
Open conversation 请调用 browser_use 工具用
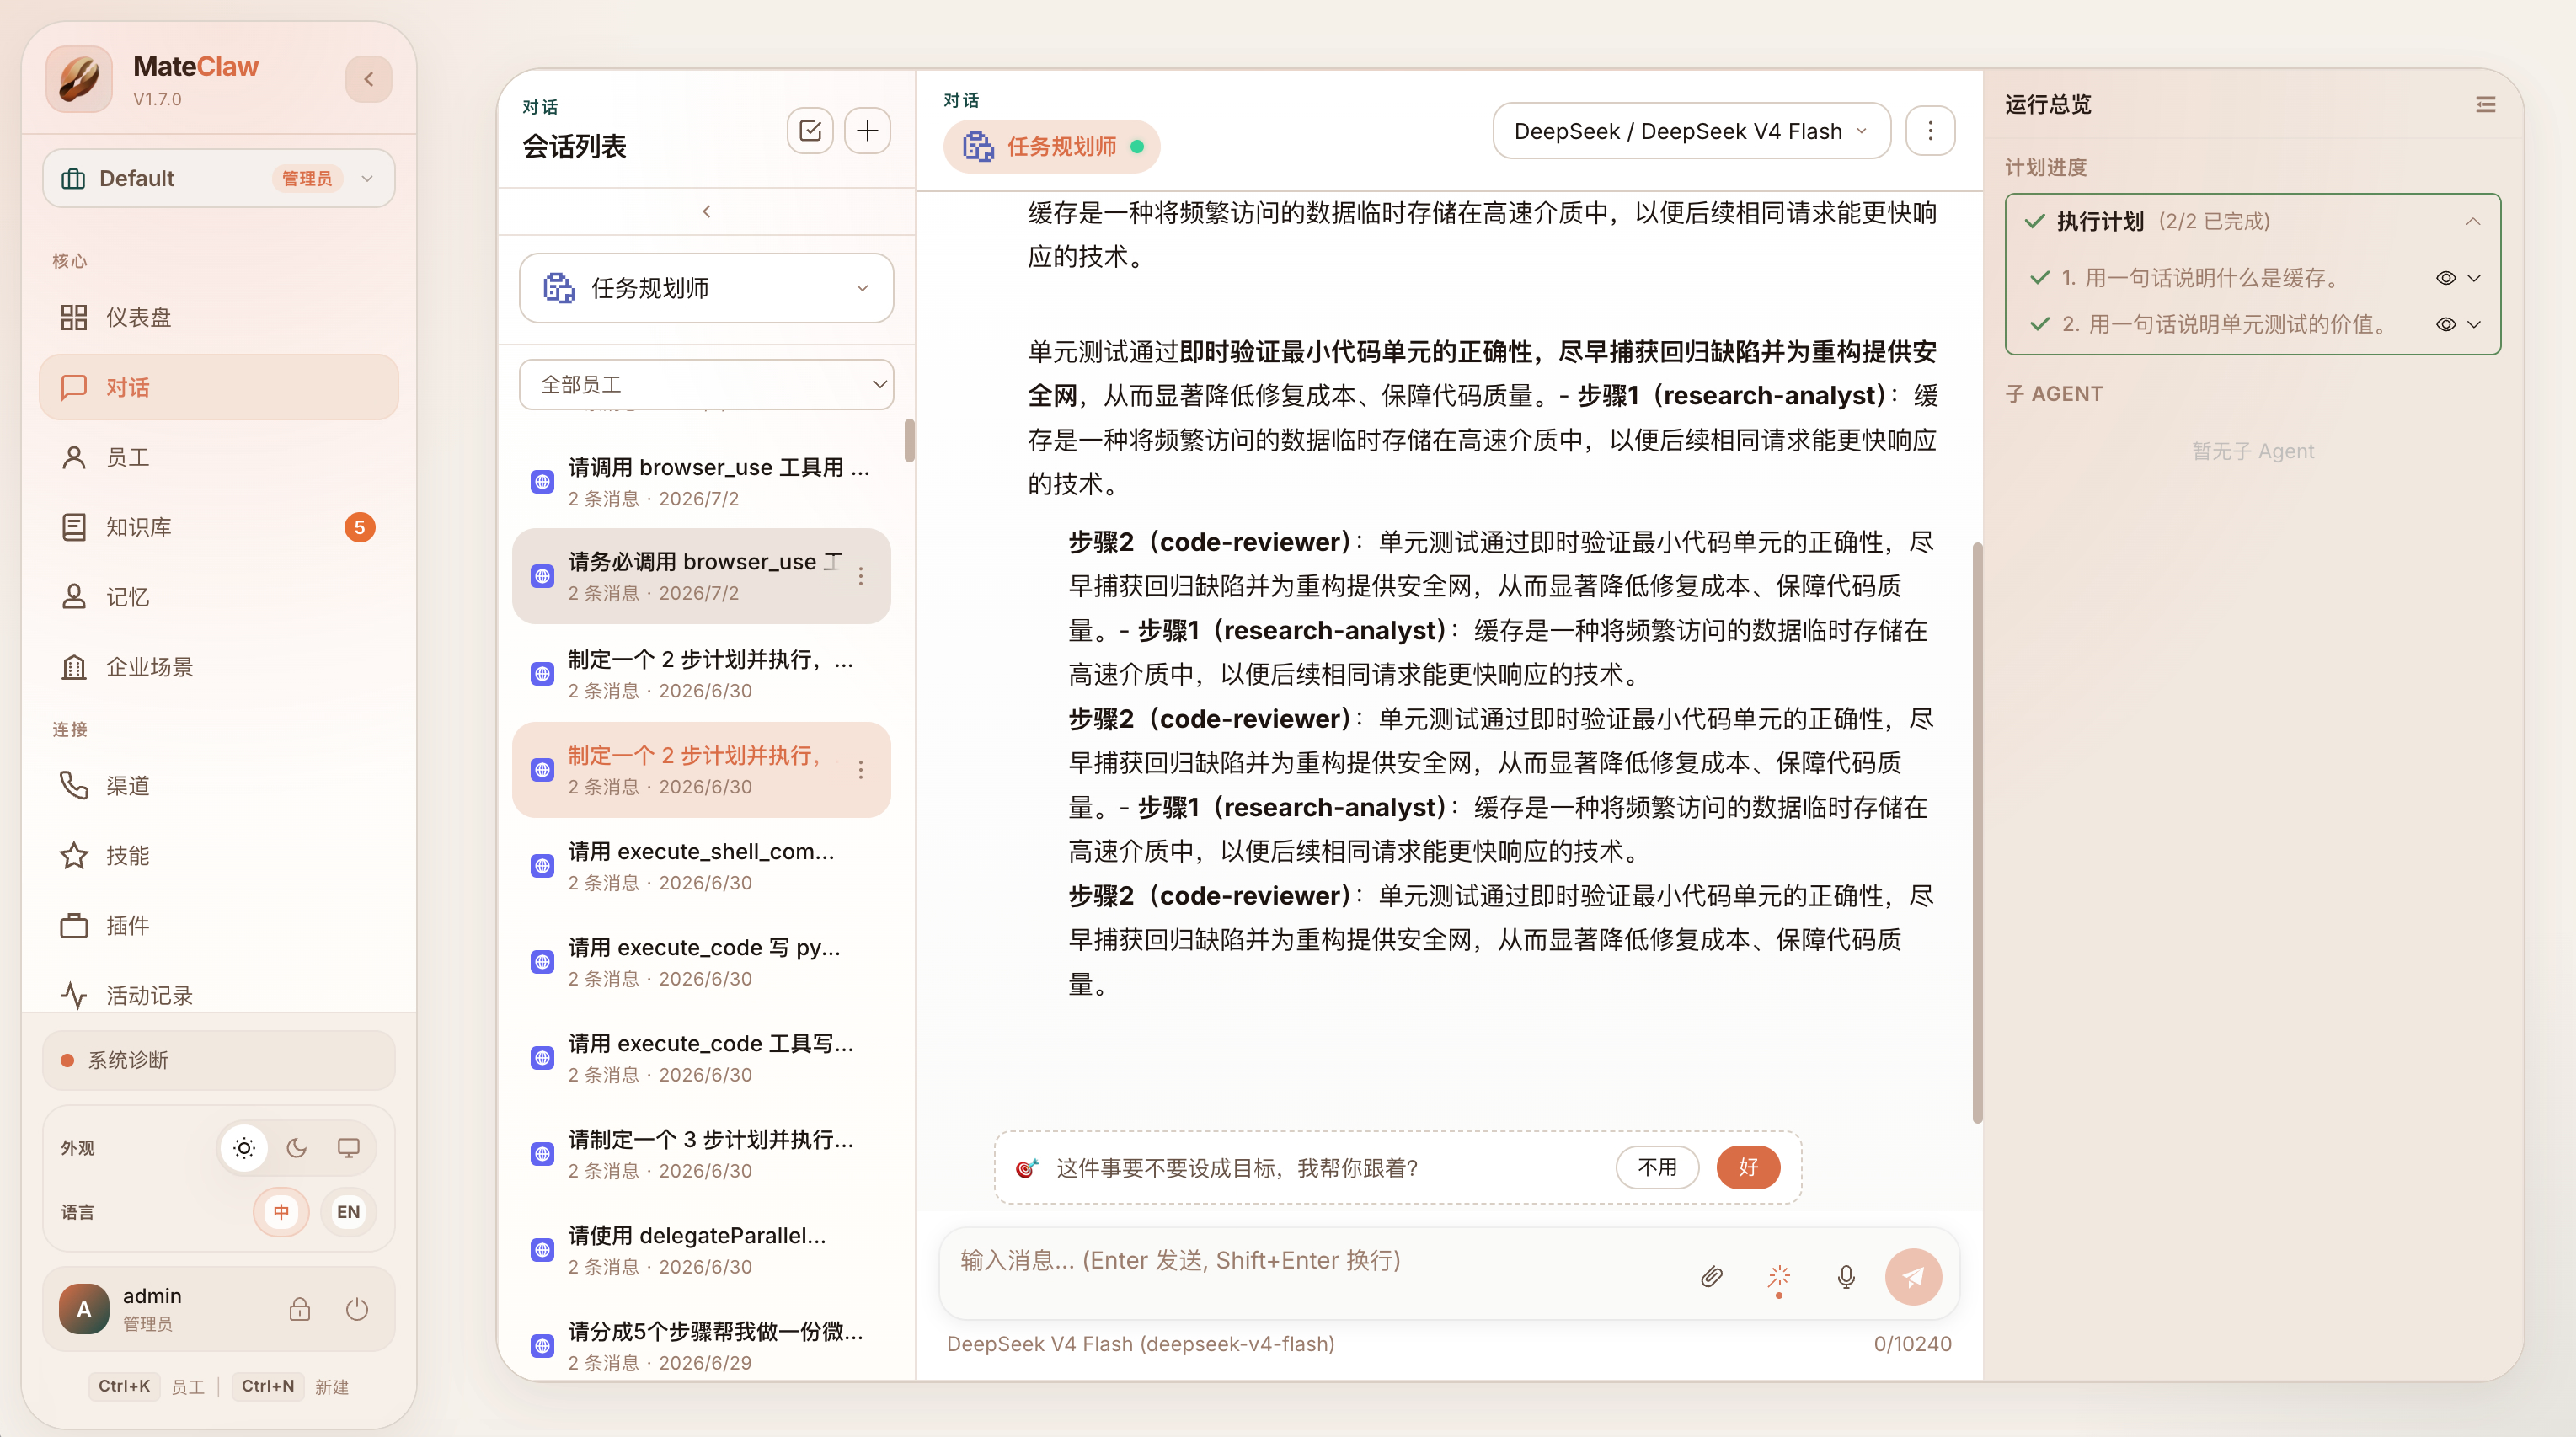[700, 481]
